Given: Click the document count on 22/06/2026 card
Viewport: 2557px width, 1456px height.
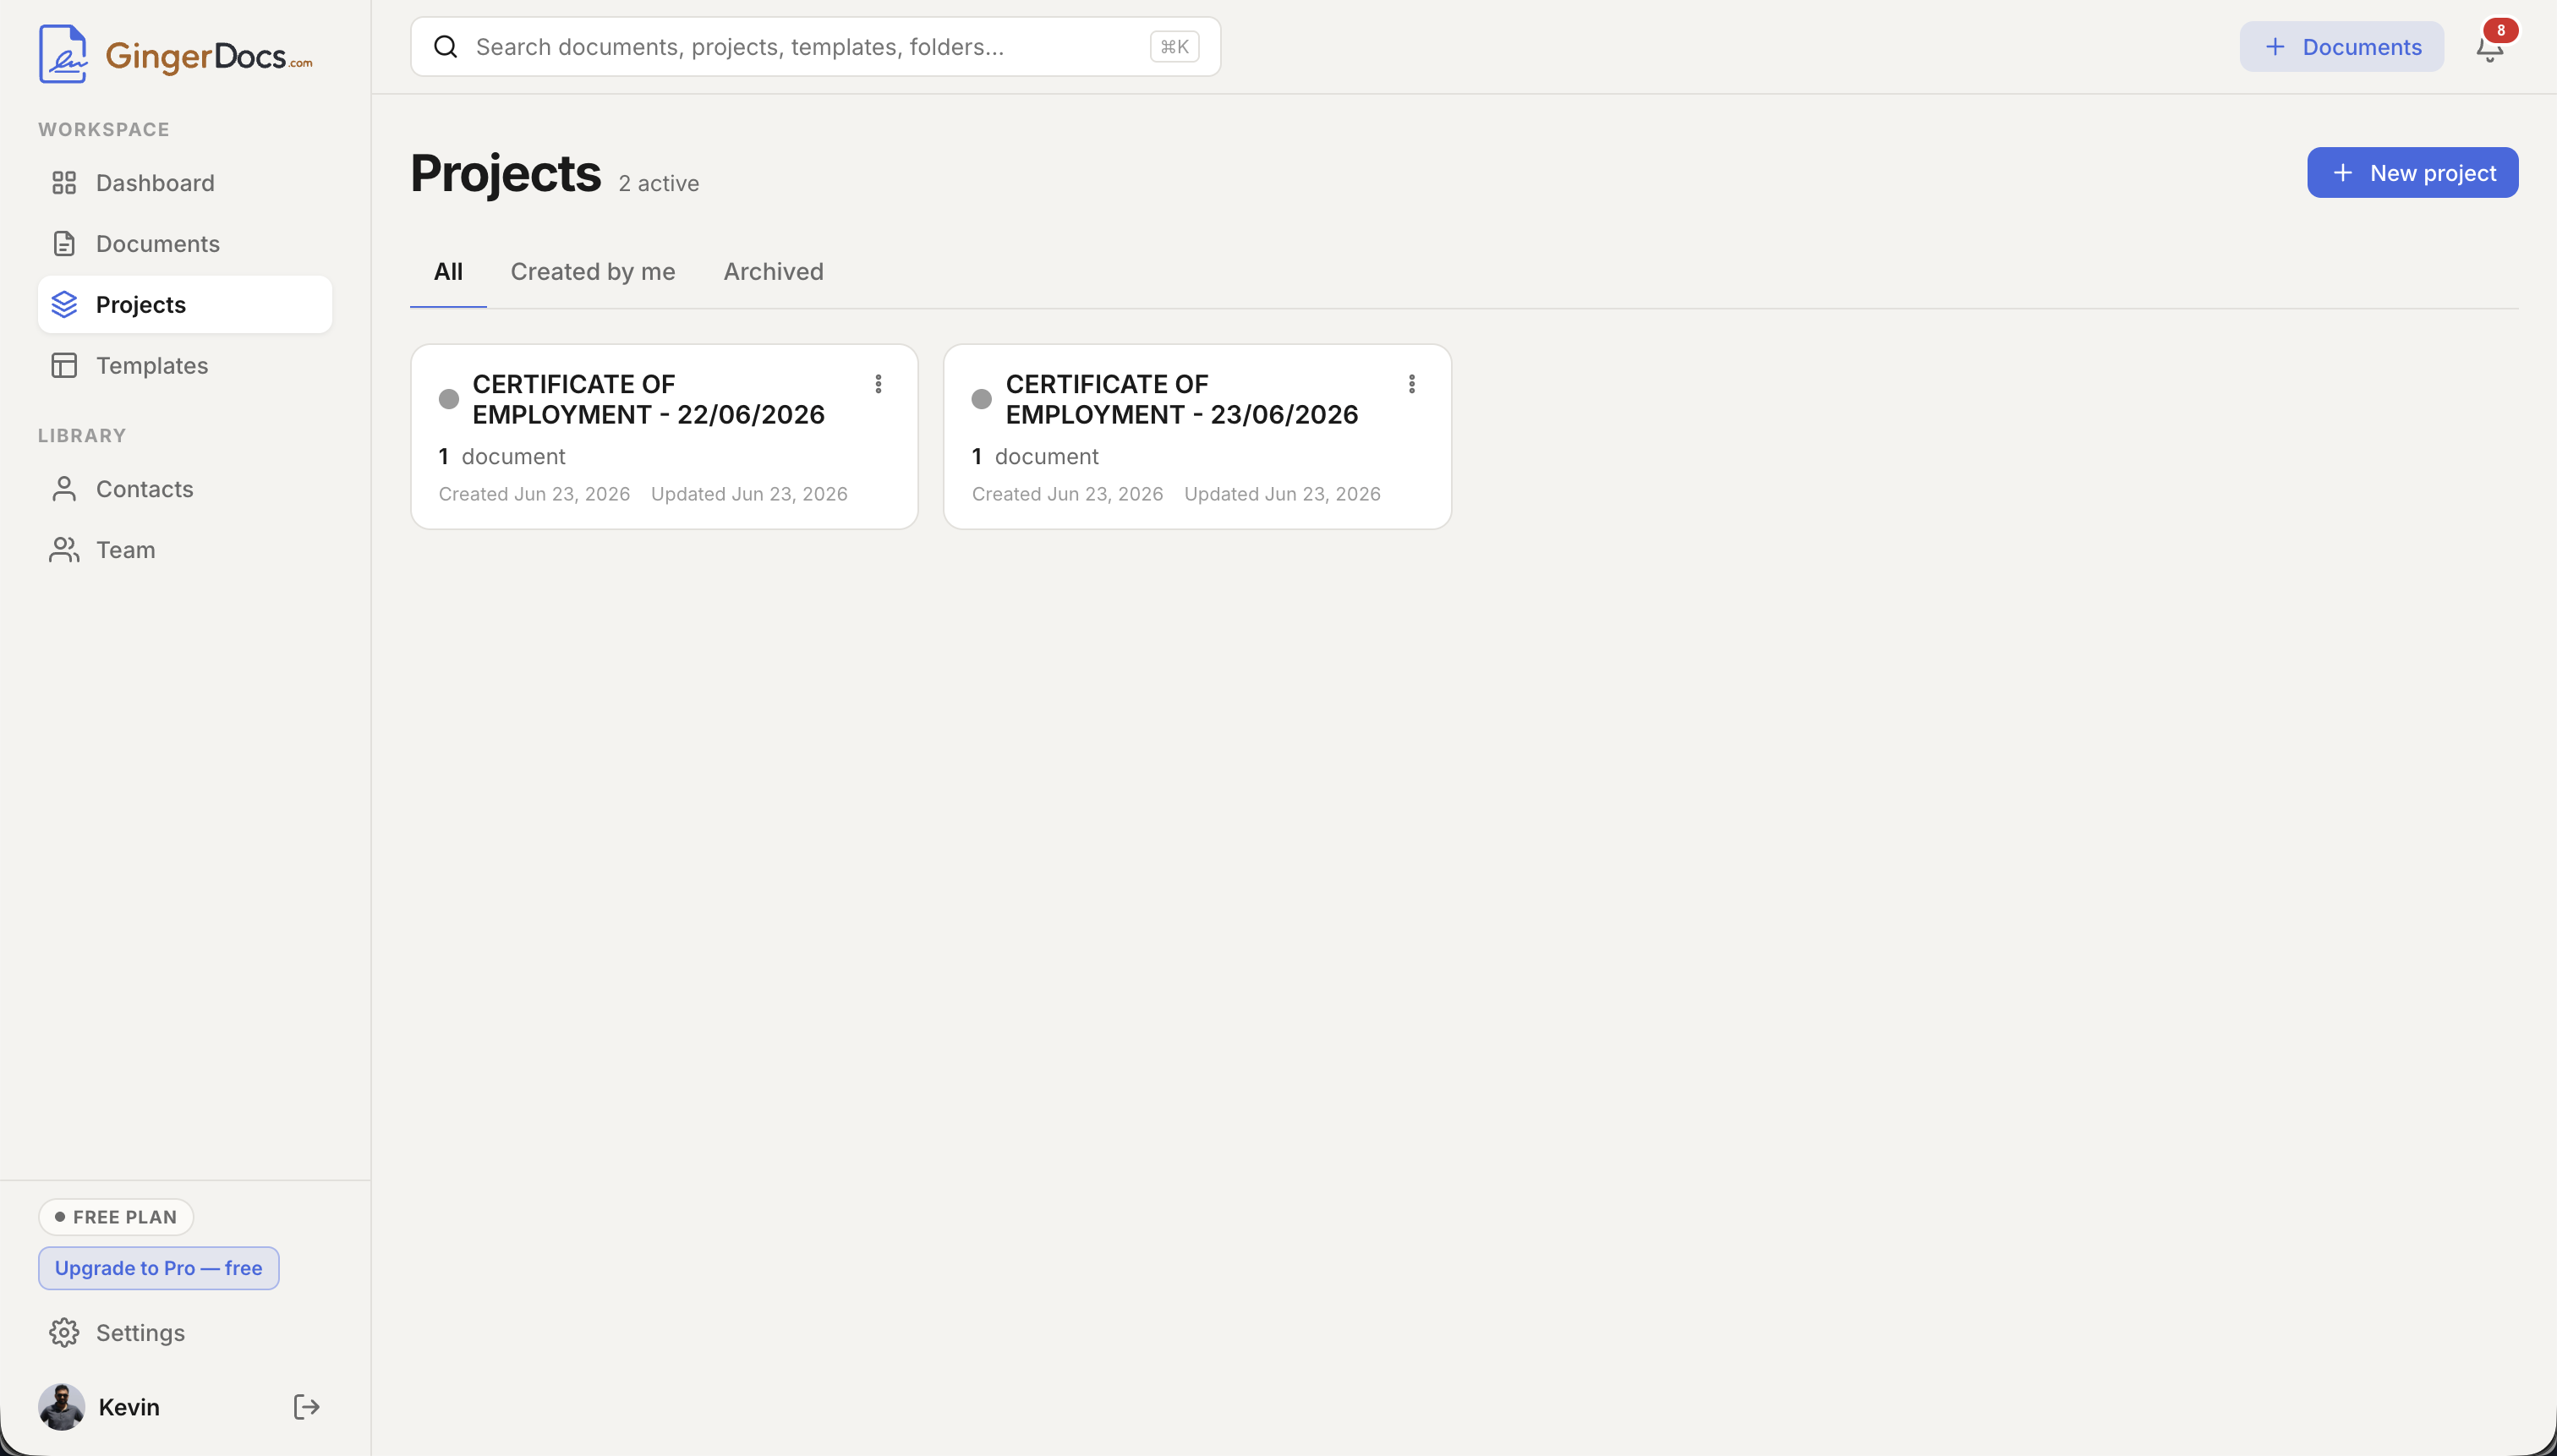Looking at the screenshot, I should coord(502,457).
